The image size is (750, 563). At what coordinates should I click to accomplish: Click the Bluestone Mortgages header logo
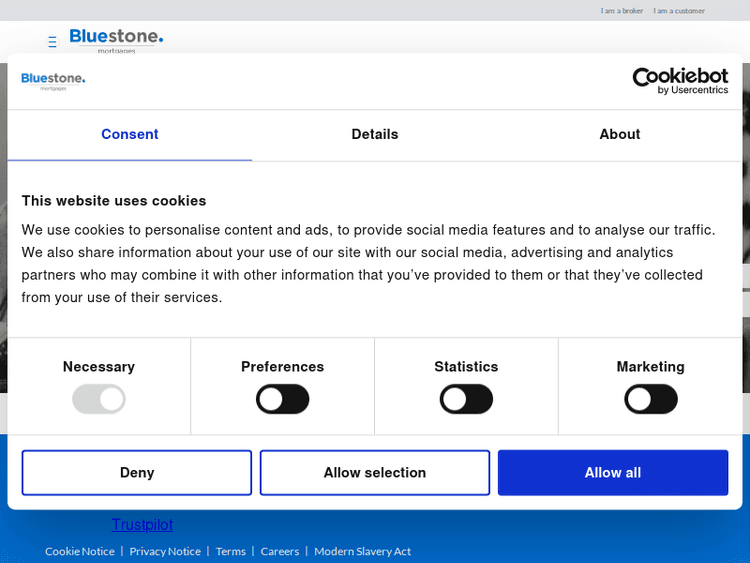pos(116,39)
